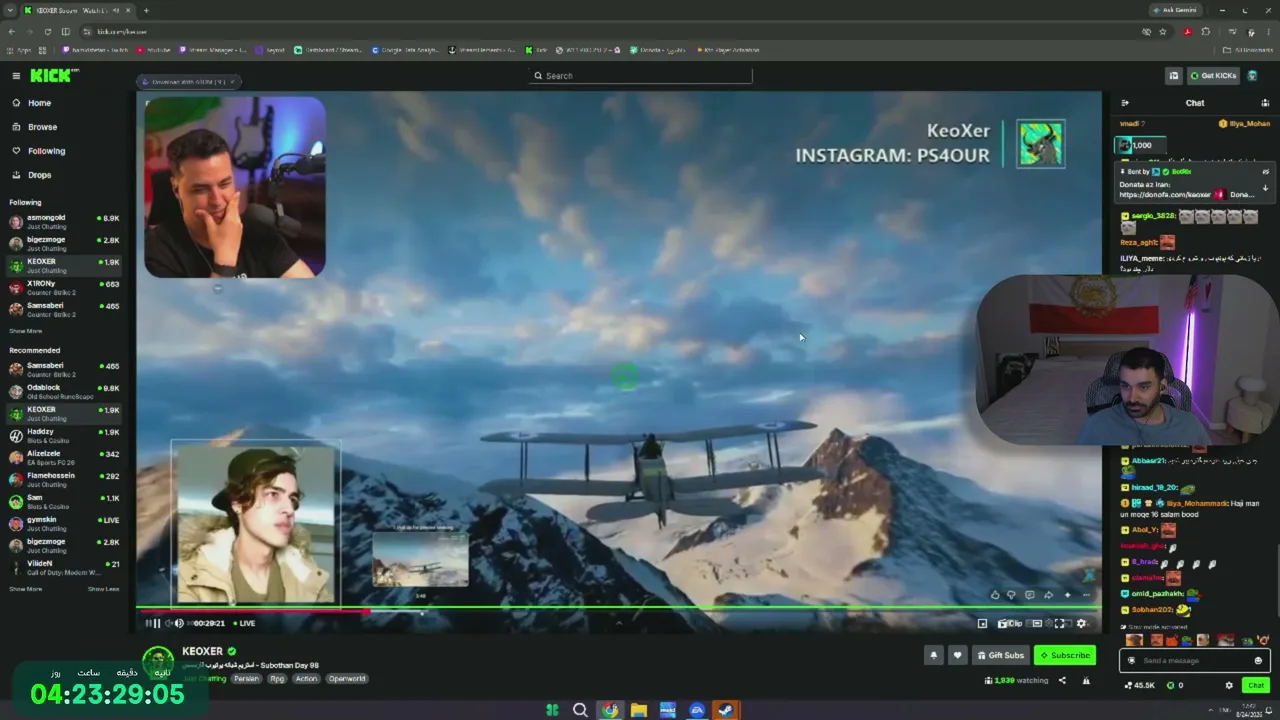The height and width of the screenshot is (720, 1280).
Task: Subscribe to KEOXER channel
Action: tap(1065, 655)
